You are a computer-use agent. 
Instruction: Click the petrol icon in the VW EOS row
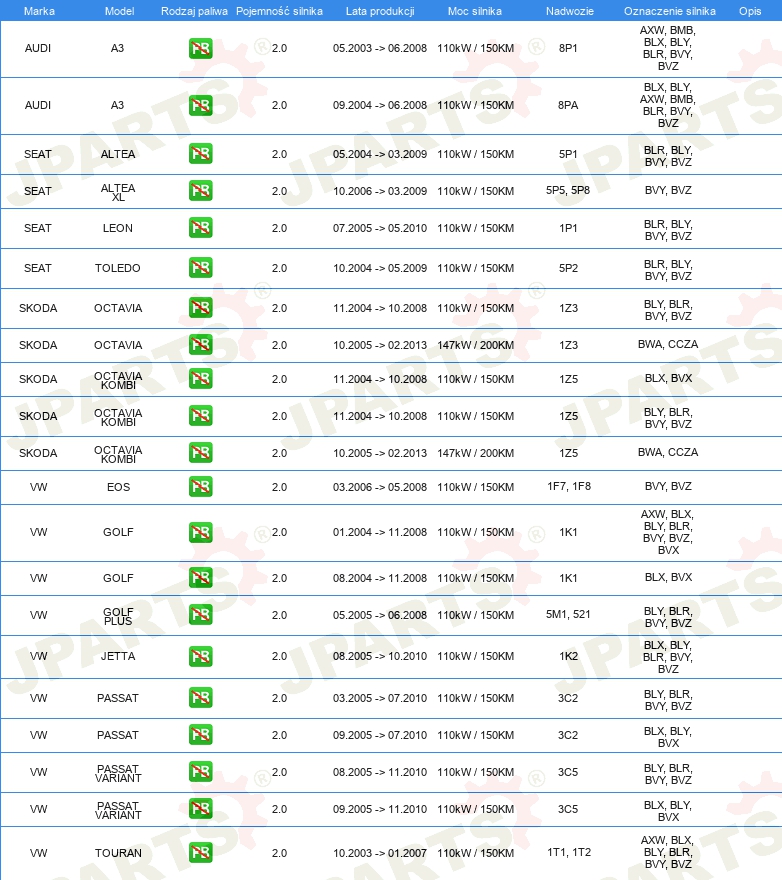point(200,487)
